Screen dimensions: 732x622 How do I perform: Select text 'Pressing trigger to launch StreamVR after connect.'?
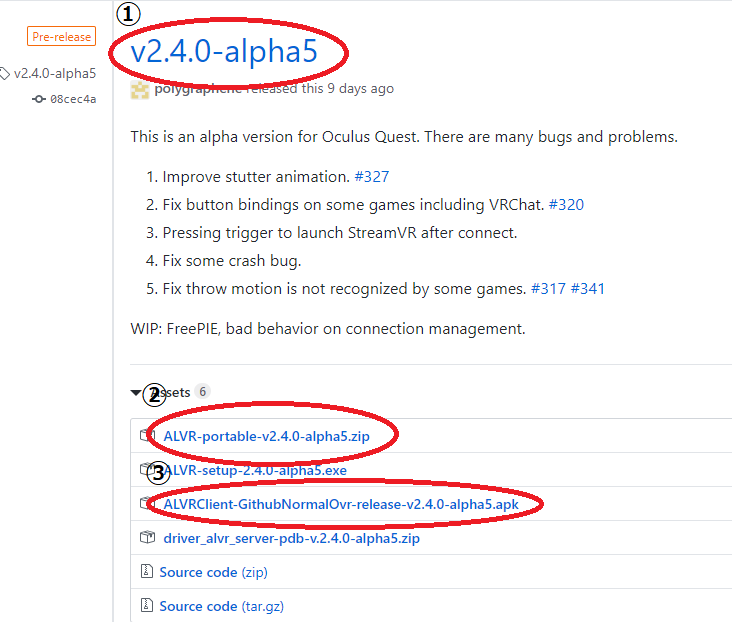(x=340, y=233)
